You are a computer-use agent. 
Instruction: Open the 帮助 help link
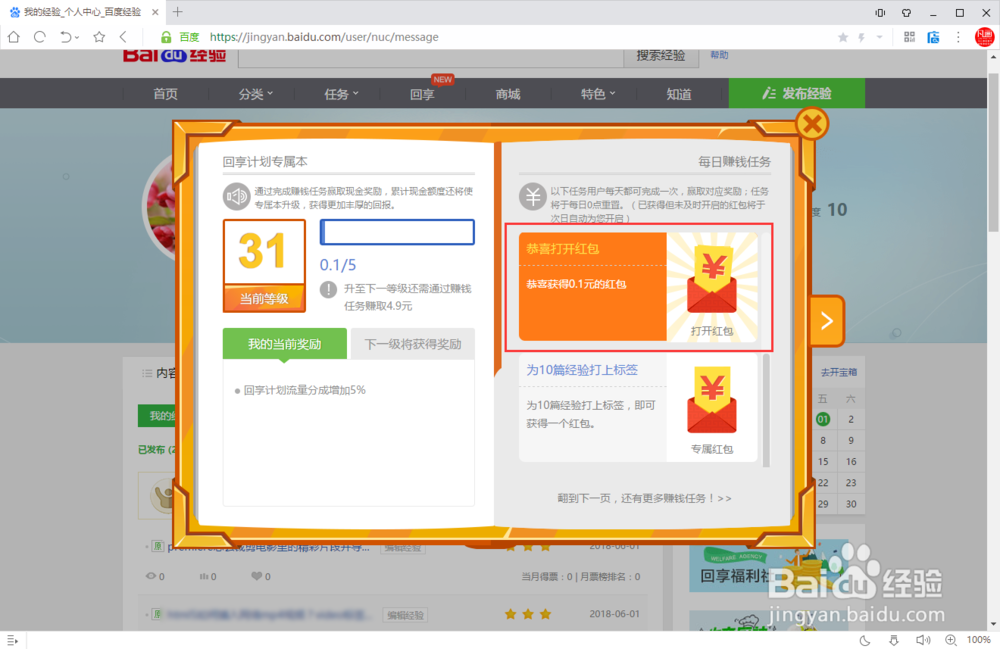pos(719,55)
